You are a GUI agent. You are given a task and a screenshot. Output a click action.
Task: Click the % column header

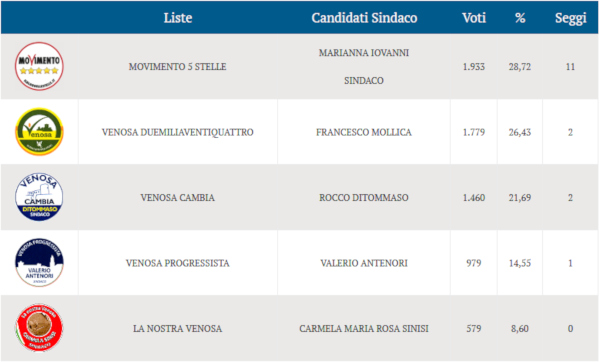click(520, 18)
